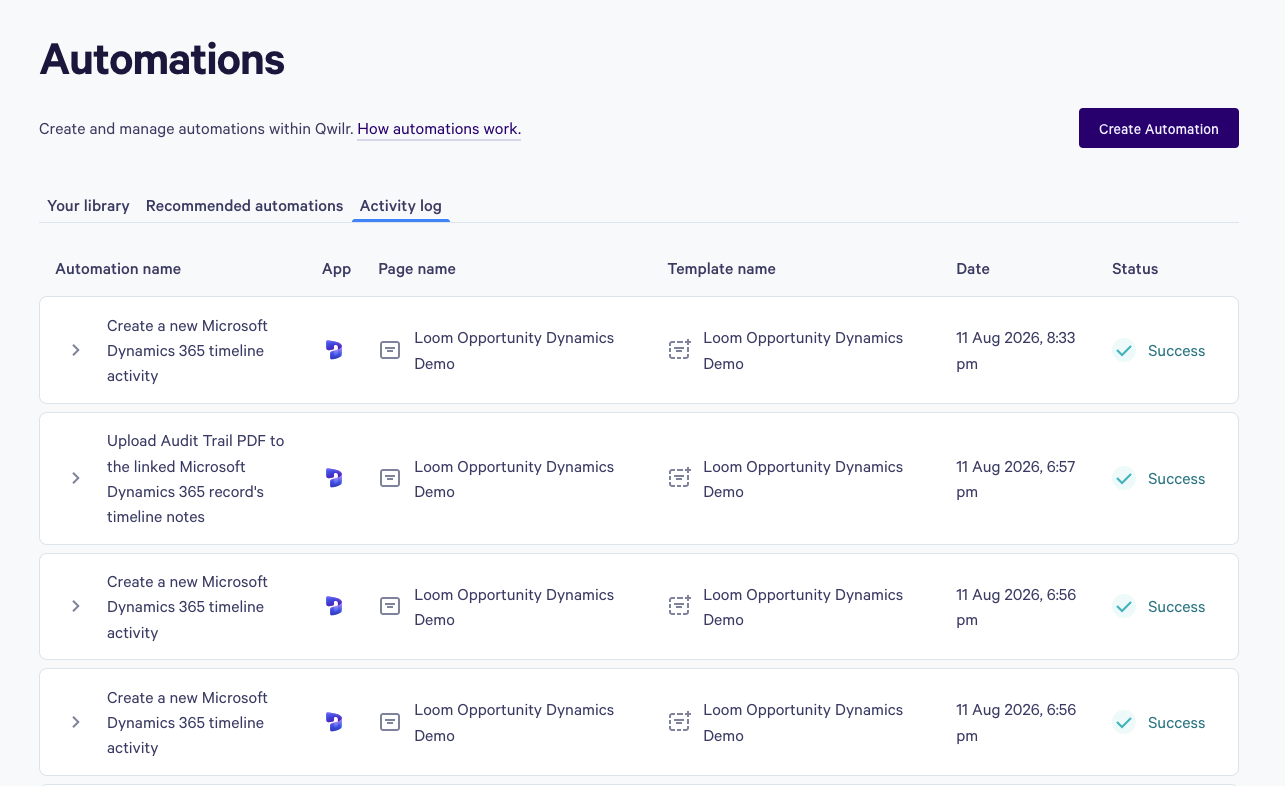The height and width of the screenshot is (786, 1285).
Task: Open Recommended automations tab
Action: 244,205
